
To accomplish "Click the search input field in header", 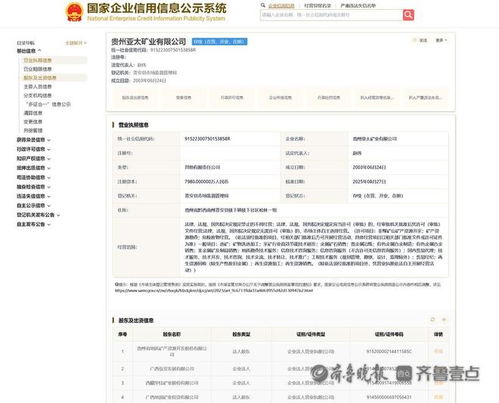I will [x=331, y=15].
